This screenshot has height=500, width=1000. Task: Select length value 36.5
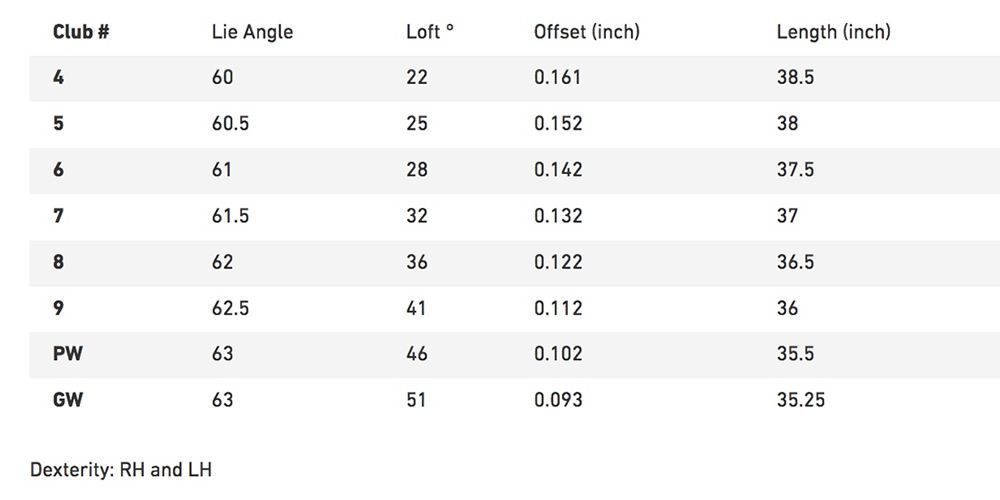tap(795, 262)
